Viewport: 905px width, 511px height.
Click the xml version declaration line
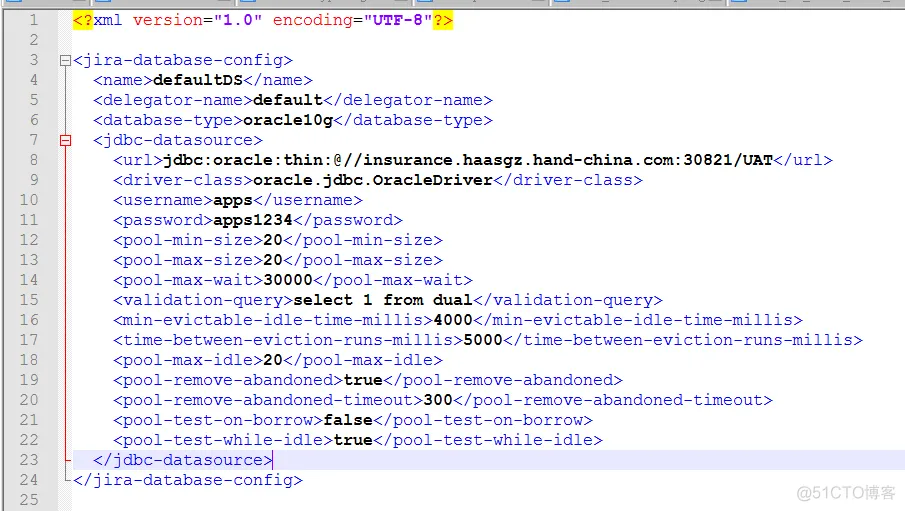click(x=263, y=20)
